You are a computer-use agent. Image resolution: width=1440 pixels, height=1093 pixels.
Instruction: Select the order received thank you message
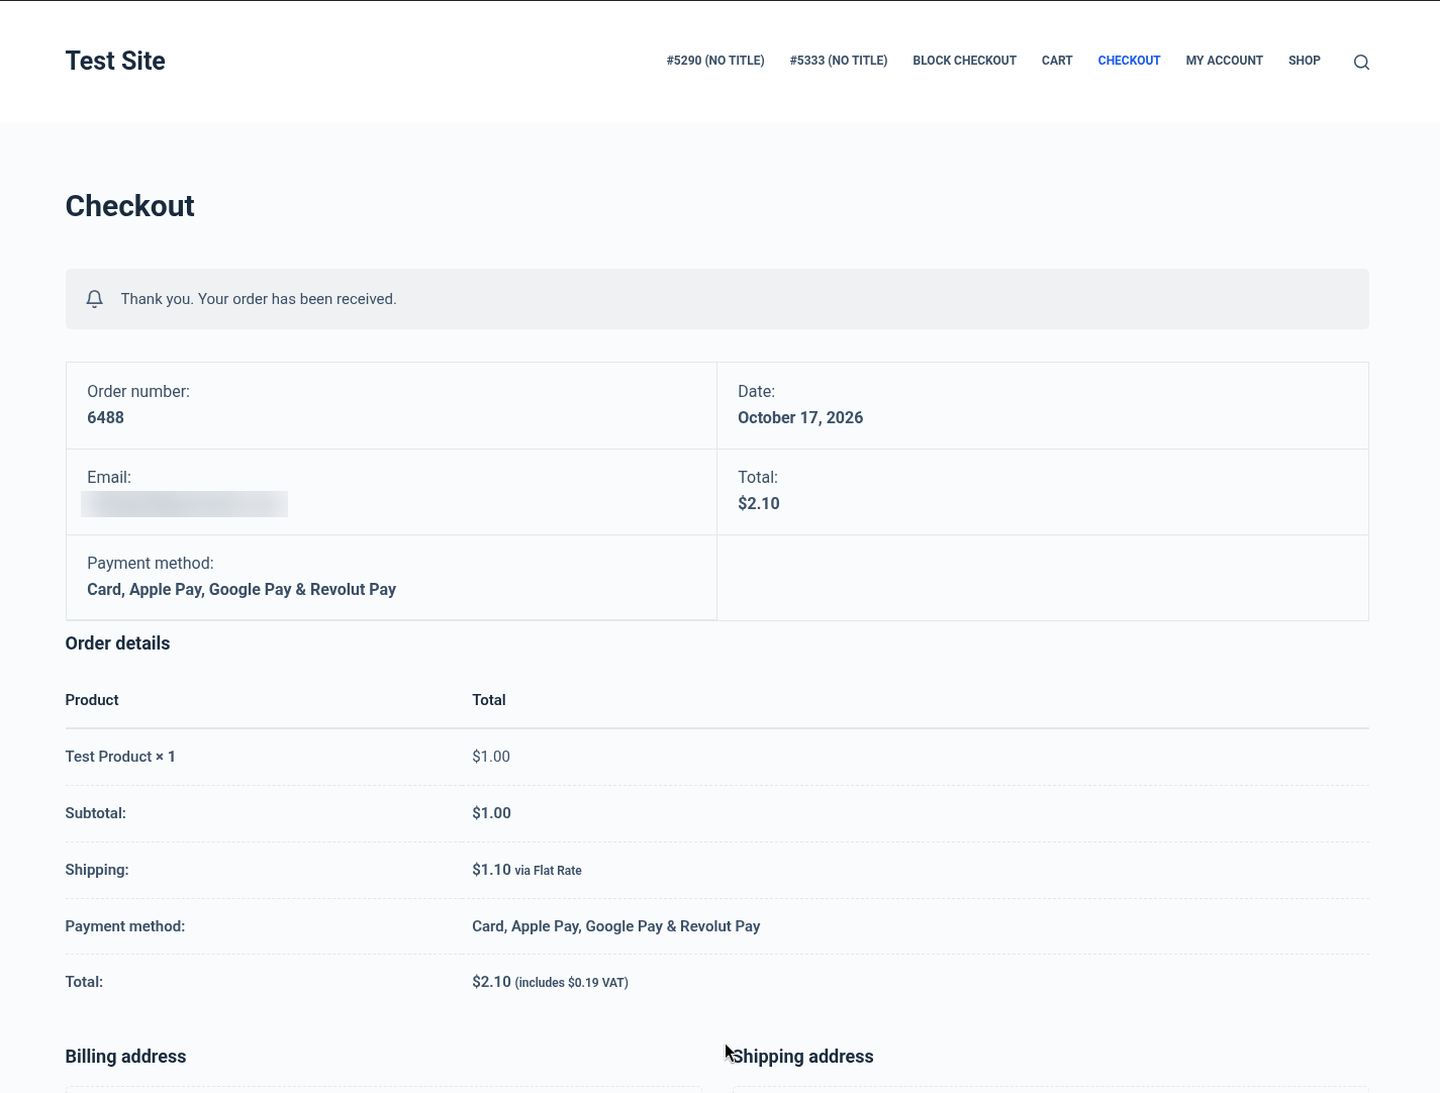click(x=258, y=299)
